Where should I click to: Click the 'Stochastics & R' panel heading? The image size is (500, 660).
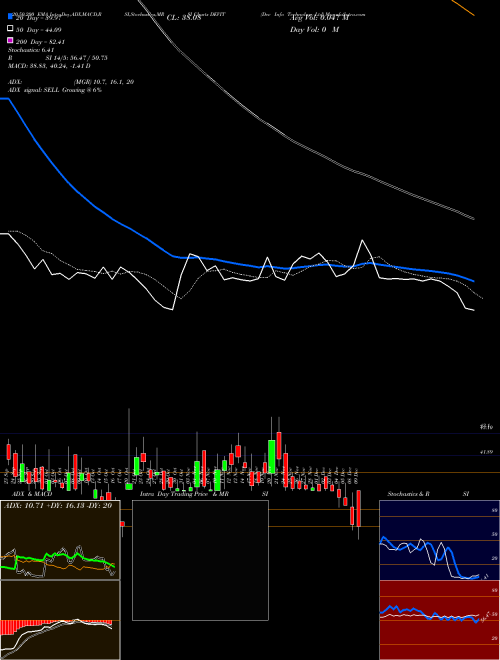409,494
